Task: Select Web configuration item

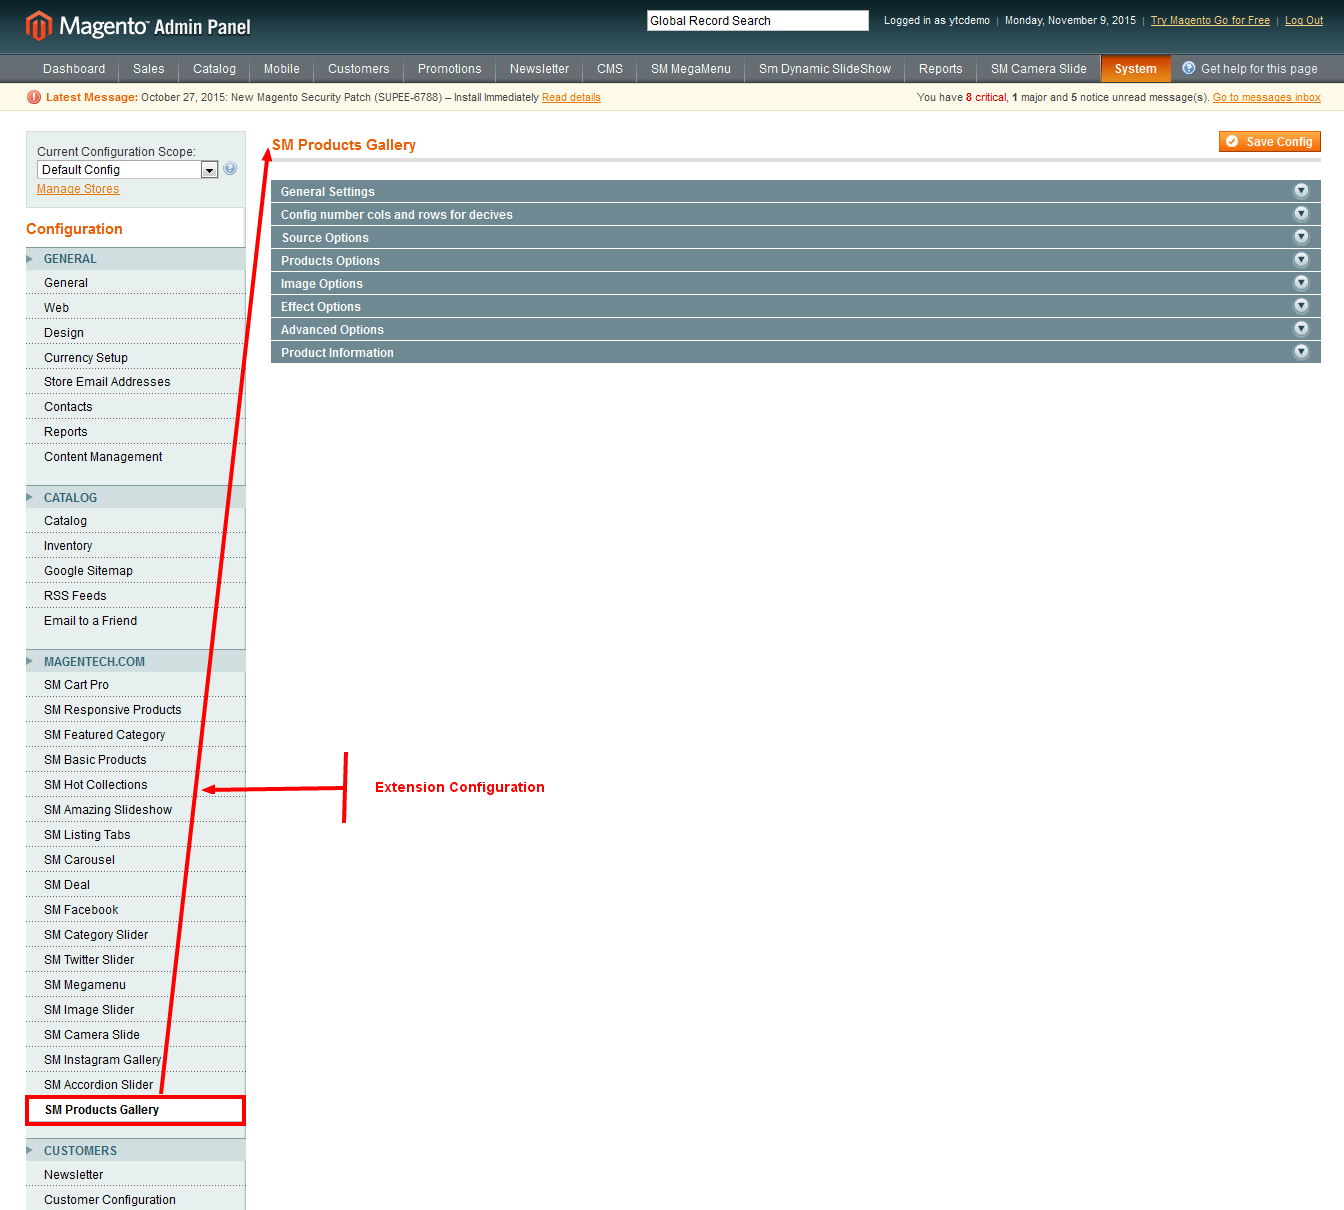Action: point(135,308)
